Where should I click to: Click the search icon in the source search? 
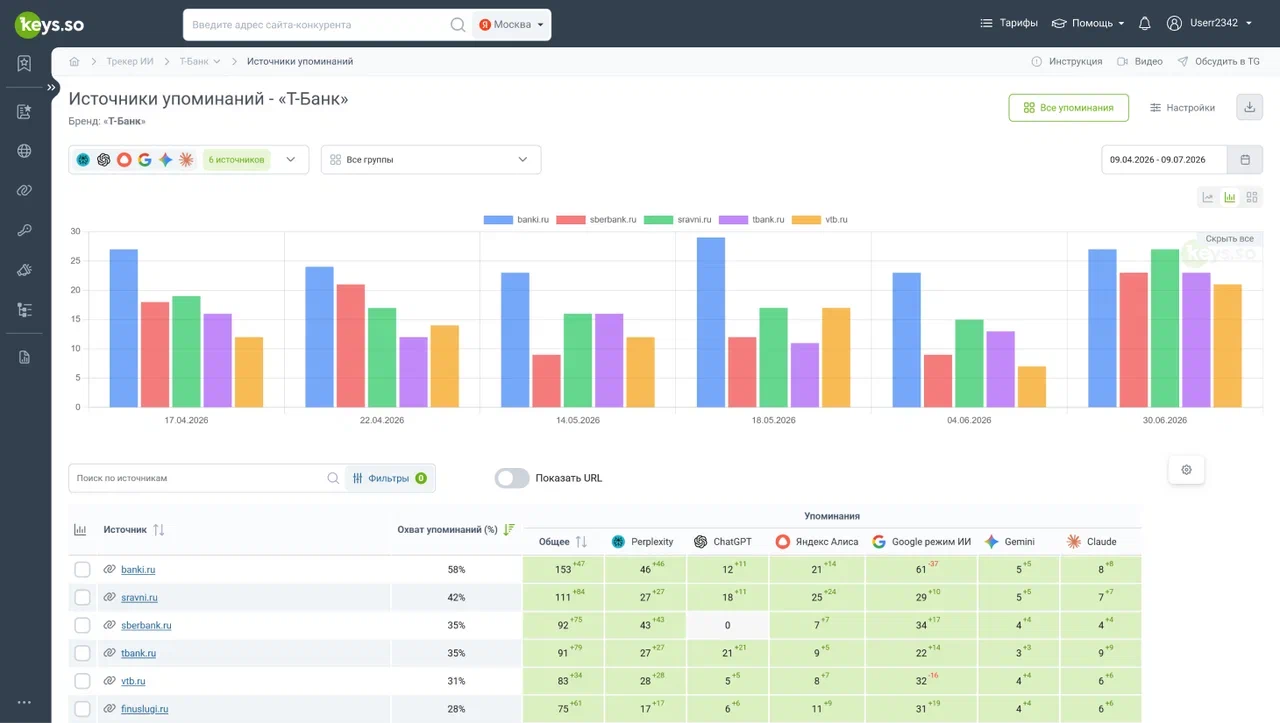coord(333,478)
